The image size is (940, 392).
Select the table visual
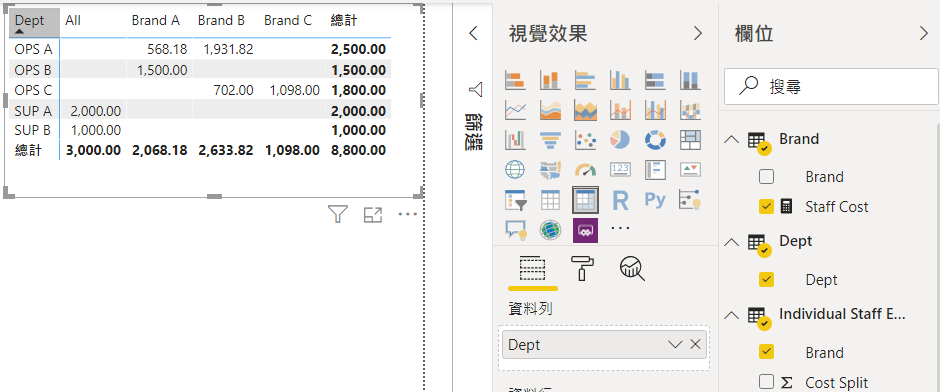[550, 201]
